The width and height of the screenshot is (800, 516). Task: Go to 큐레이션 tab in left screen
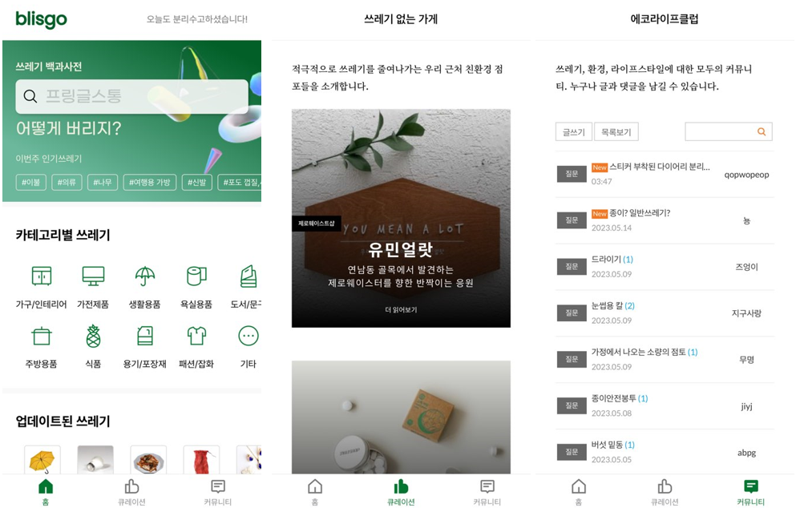click(132, 493)
